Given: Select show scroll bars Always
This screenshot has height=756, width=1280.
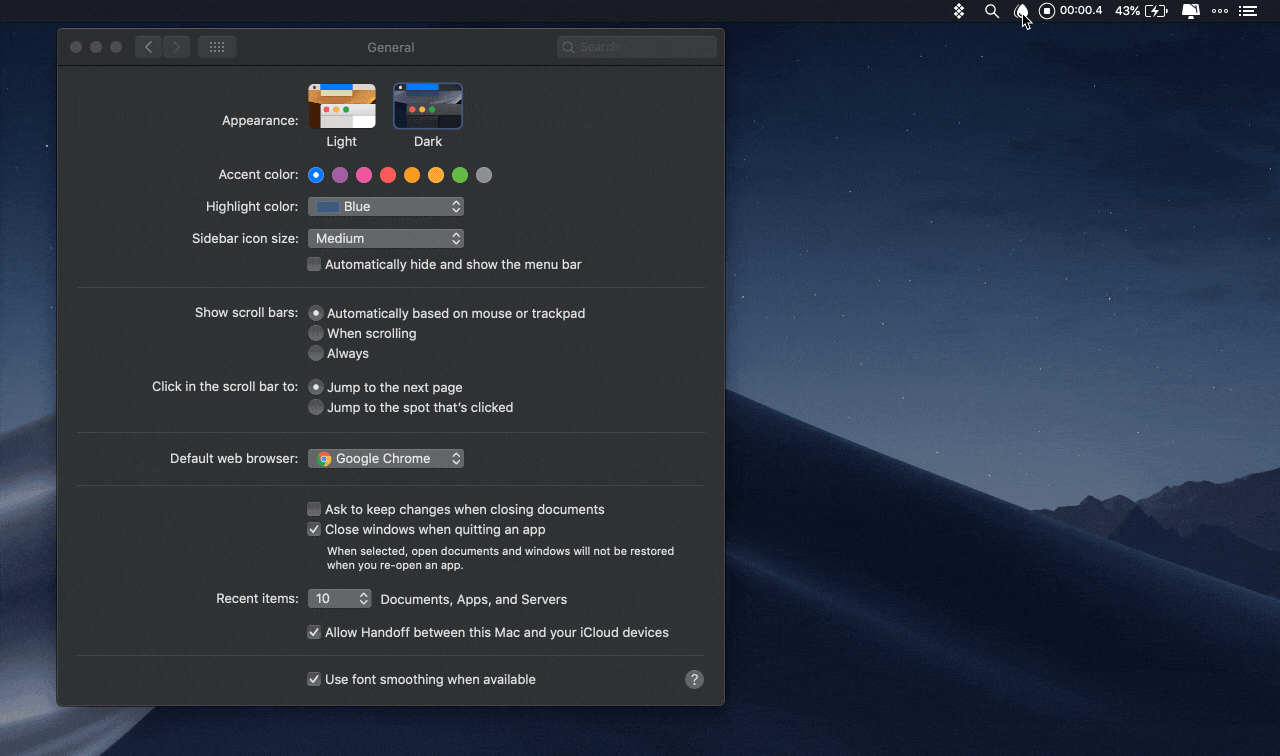Looking at the screenshot, I should (x=316, y=353).
